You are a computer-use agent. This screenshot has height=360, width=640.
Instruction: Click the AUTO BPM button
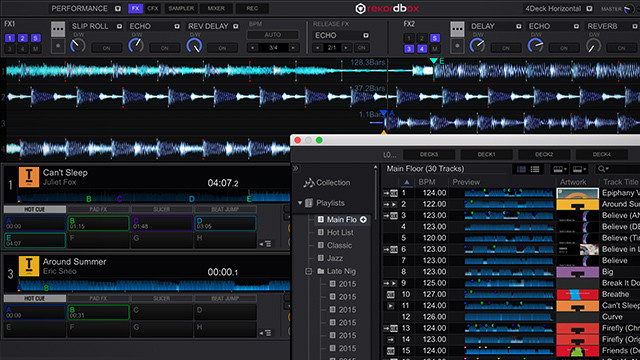click(273, 35)
